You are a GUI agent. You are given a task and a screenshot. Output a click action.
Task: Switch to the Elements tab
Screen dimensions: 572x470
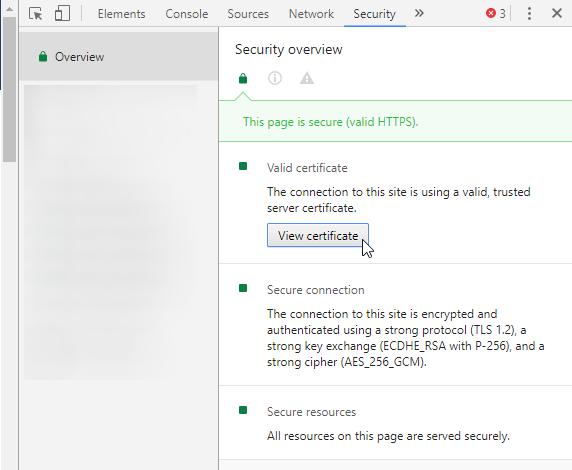[x=121, y=14]
